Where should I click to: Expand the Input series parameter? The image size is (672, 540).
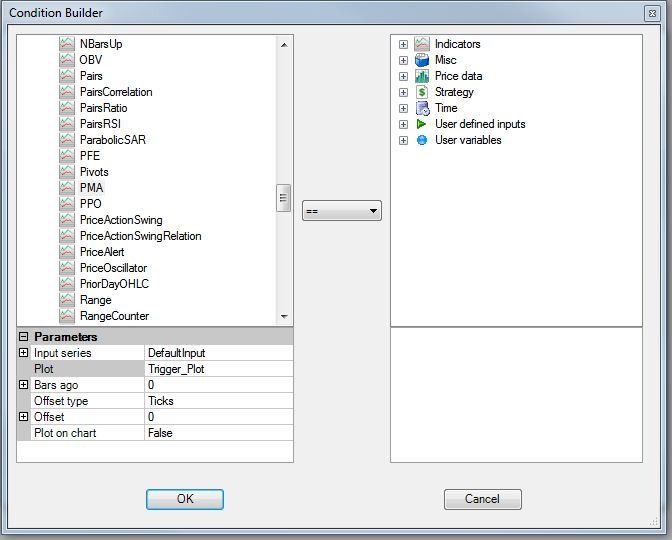pyautogui.click(x=24, y=353)
